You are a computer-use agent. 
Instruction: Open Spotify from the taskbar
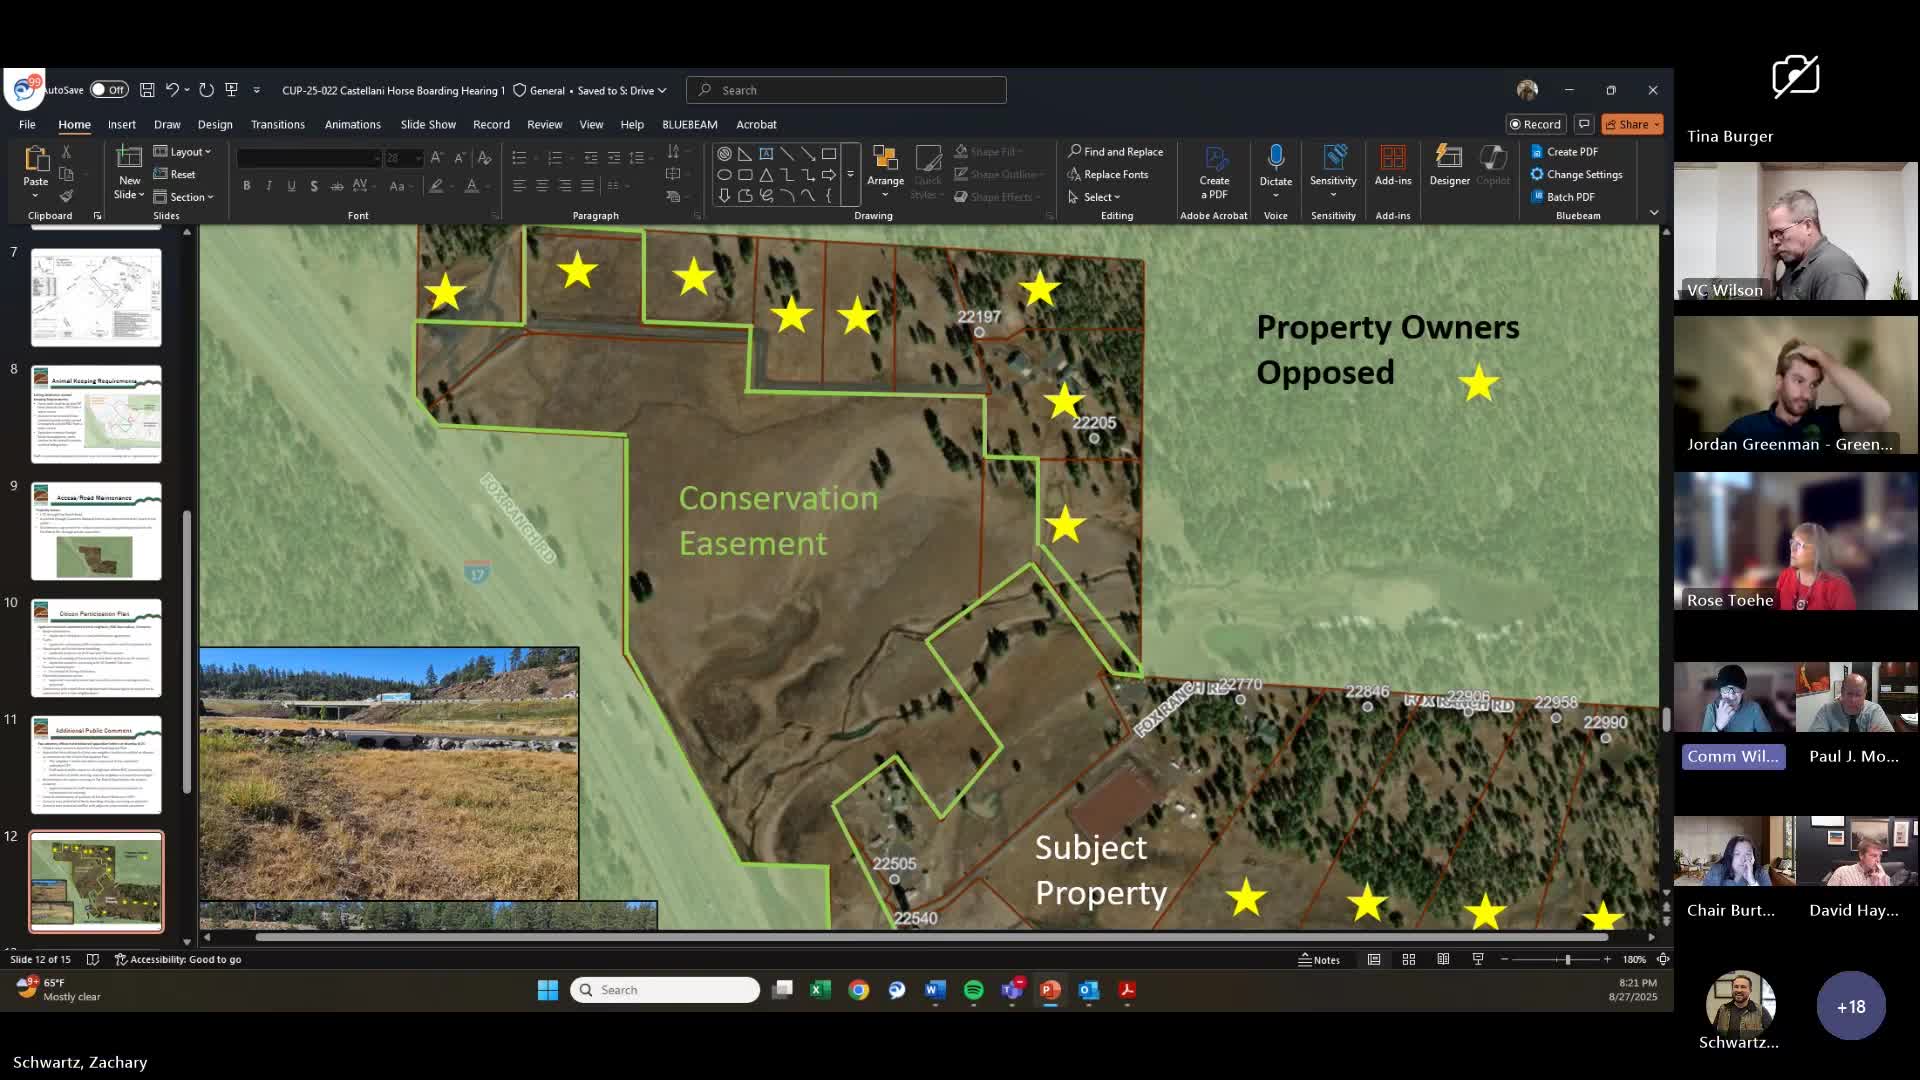tap(973, 990)
